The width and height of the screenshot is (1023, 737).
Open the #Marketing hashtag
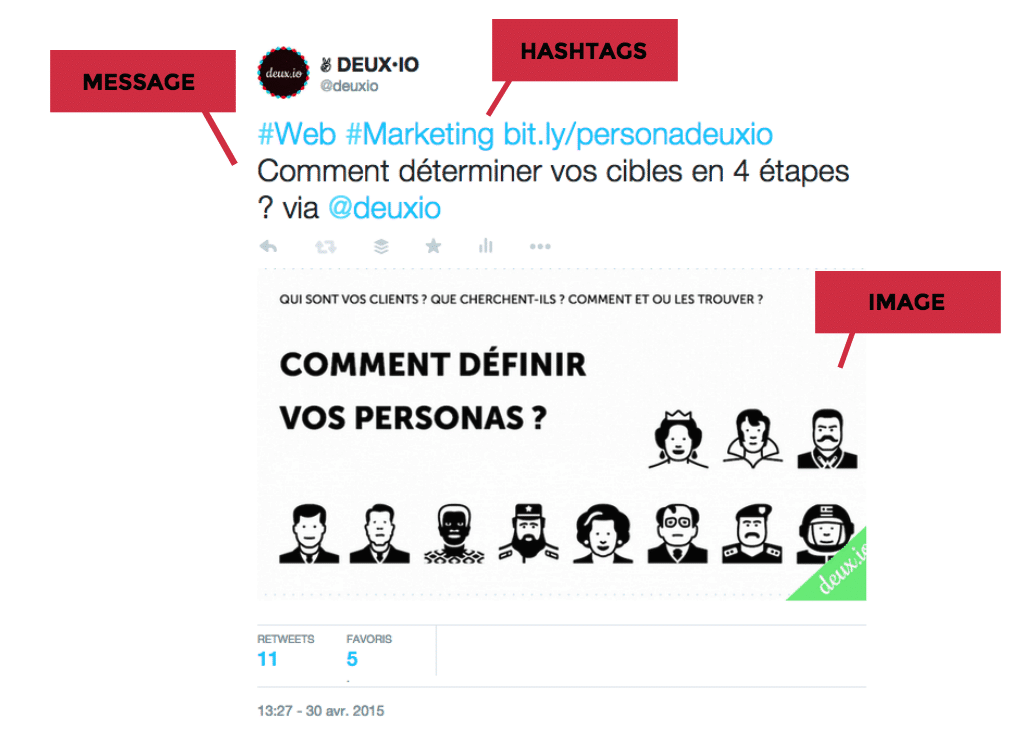click(x=420, y=134)
